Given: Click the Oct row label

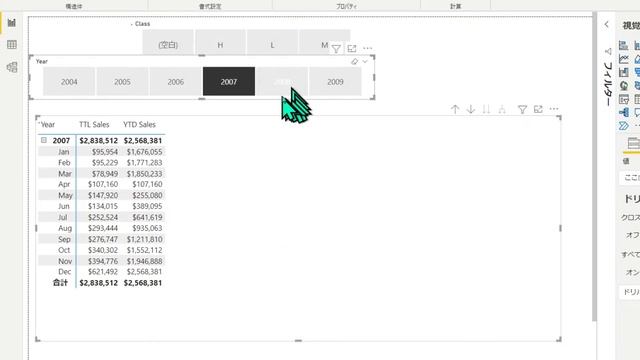Looking at the screenshot, I should [64, 250].
